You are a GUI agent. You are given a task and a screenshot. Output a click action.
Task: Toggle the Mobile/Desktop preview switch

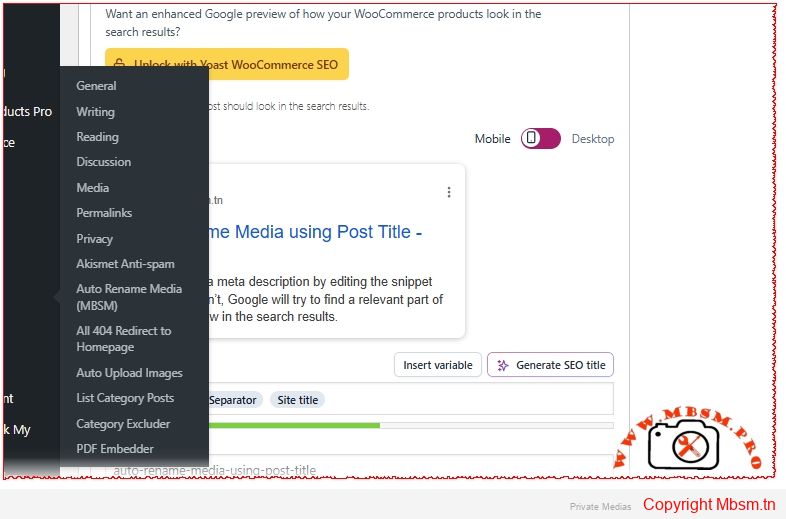[x=540, y=138]
